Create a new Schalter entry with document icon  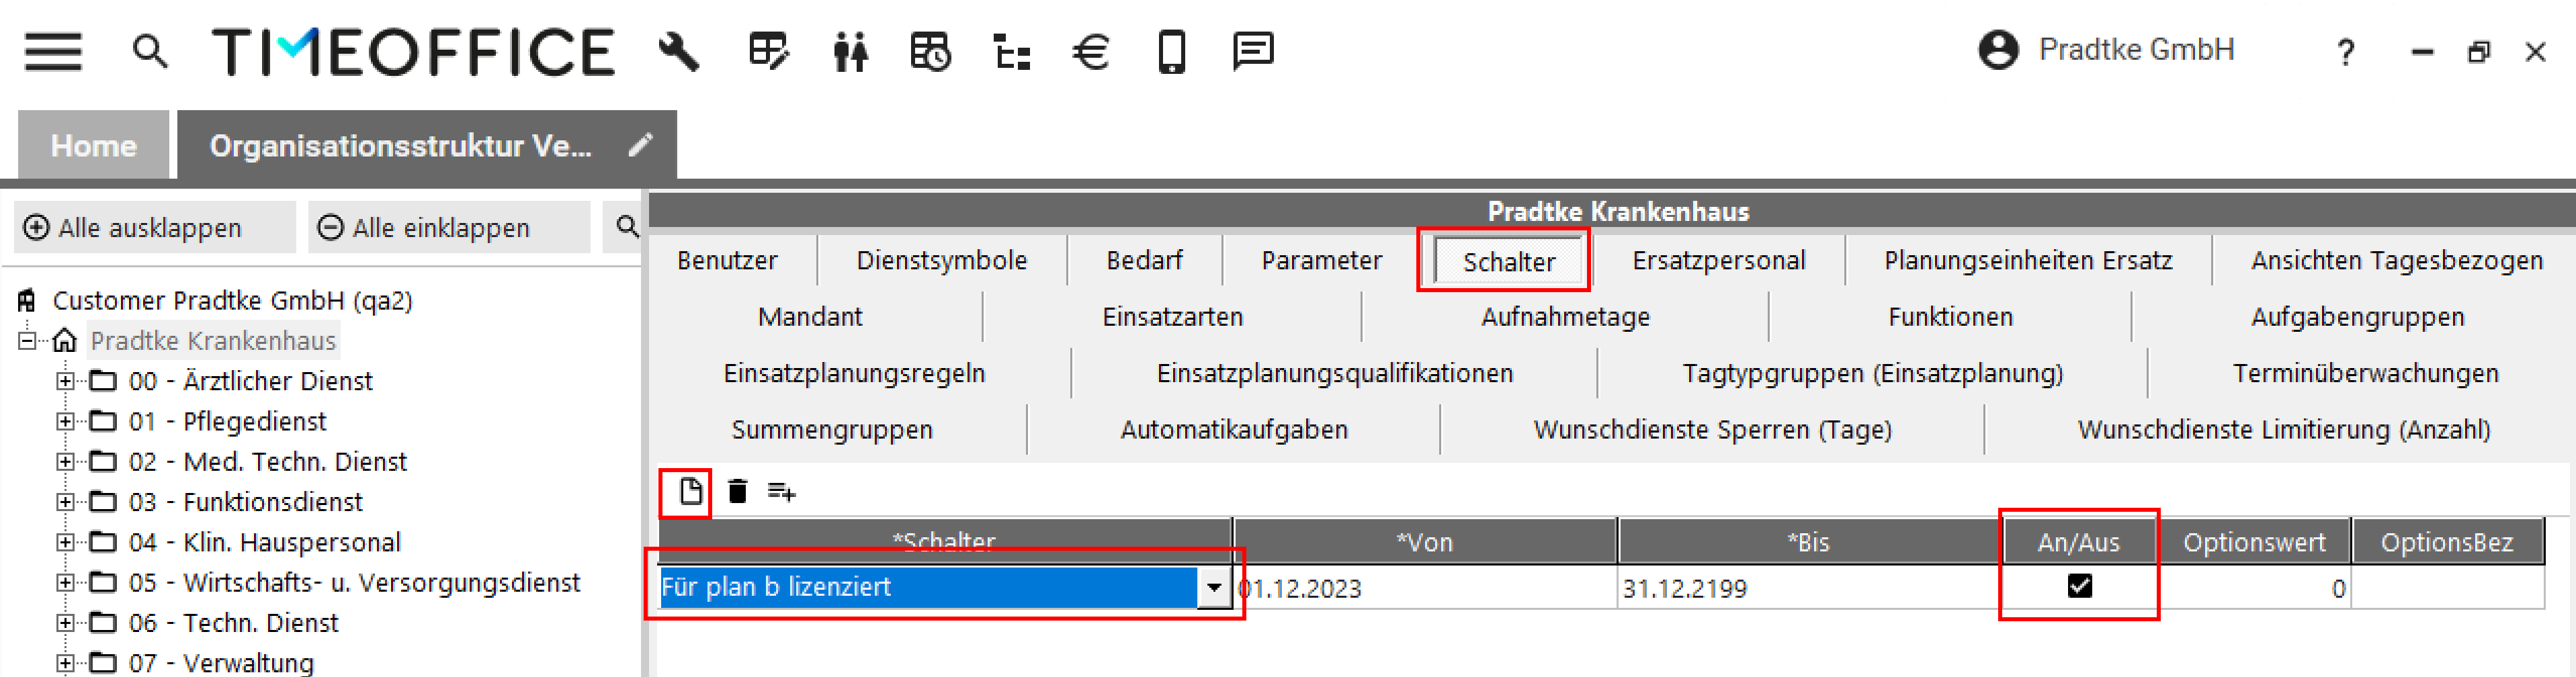click(690, 491)
